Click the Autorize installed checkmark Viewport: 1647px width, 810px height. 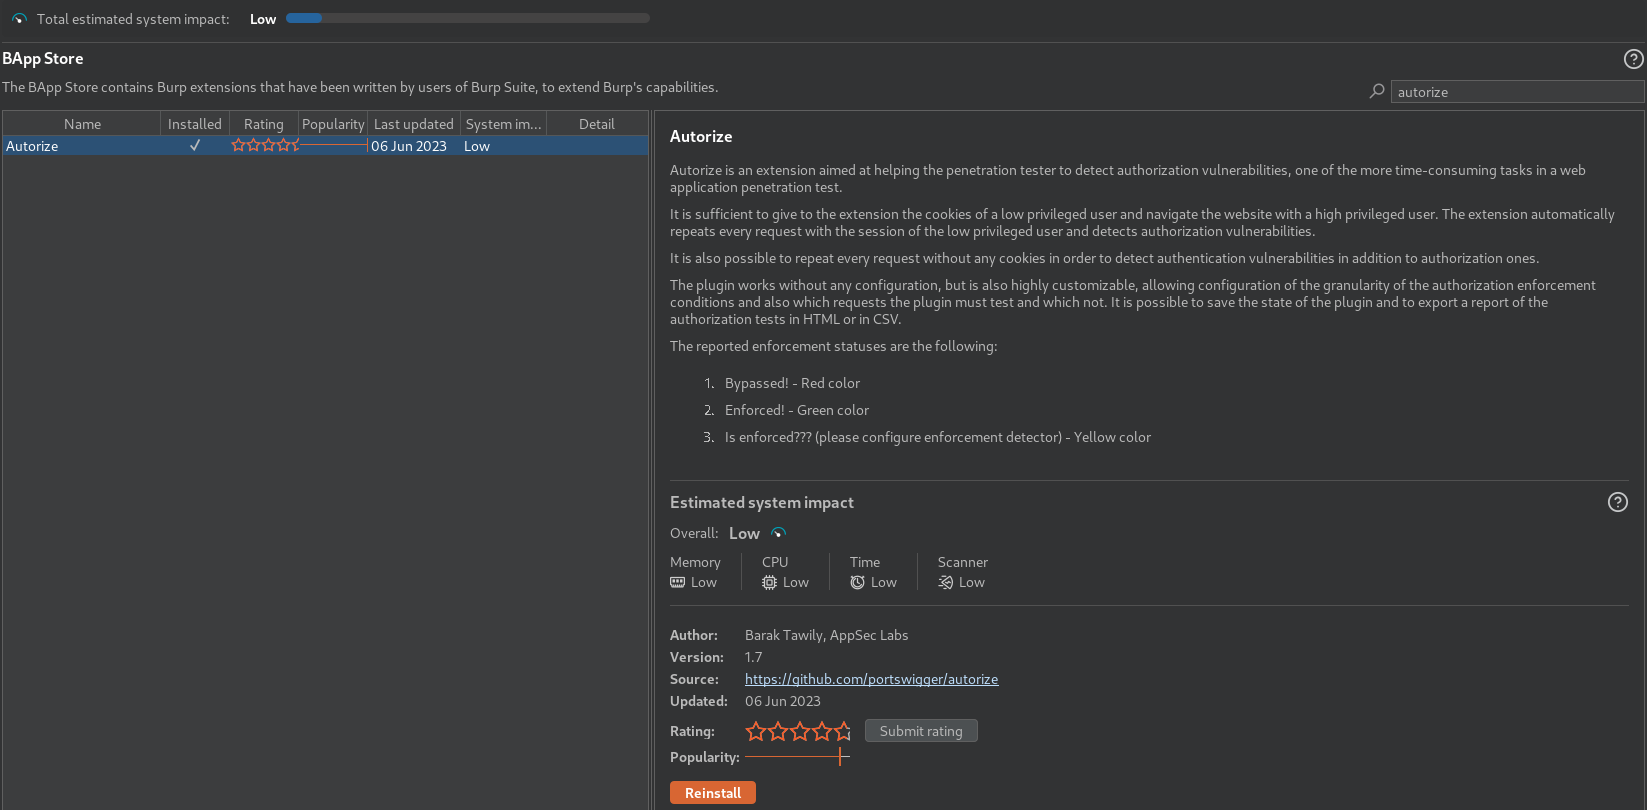[x=195, y=146]
